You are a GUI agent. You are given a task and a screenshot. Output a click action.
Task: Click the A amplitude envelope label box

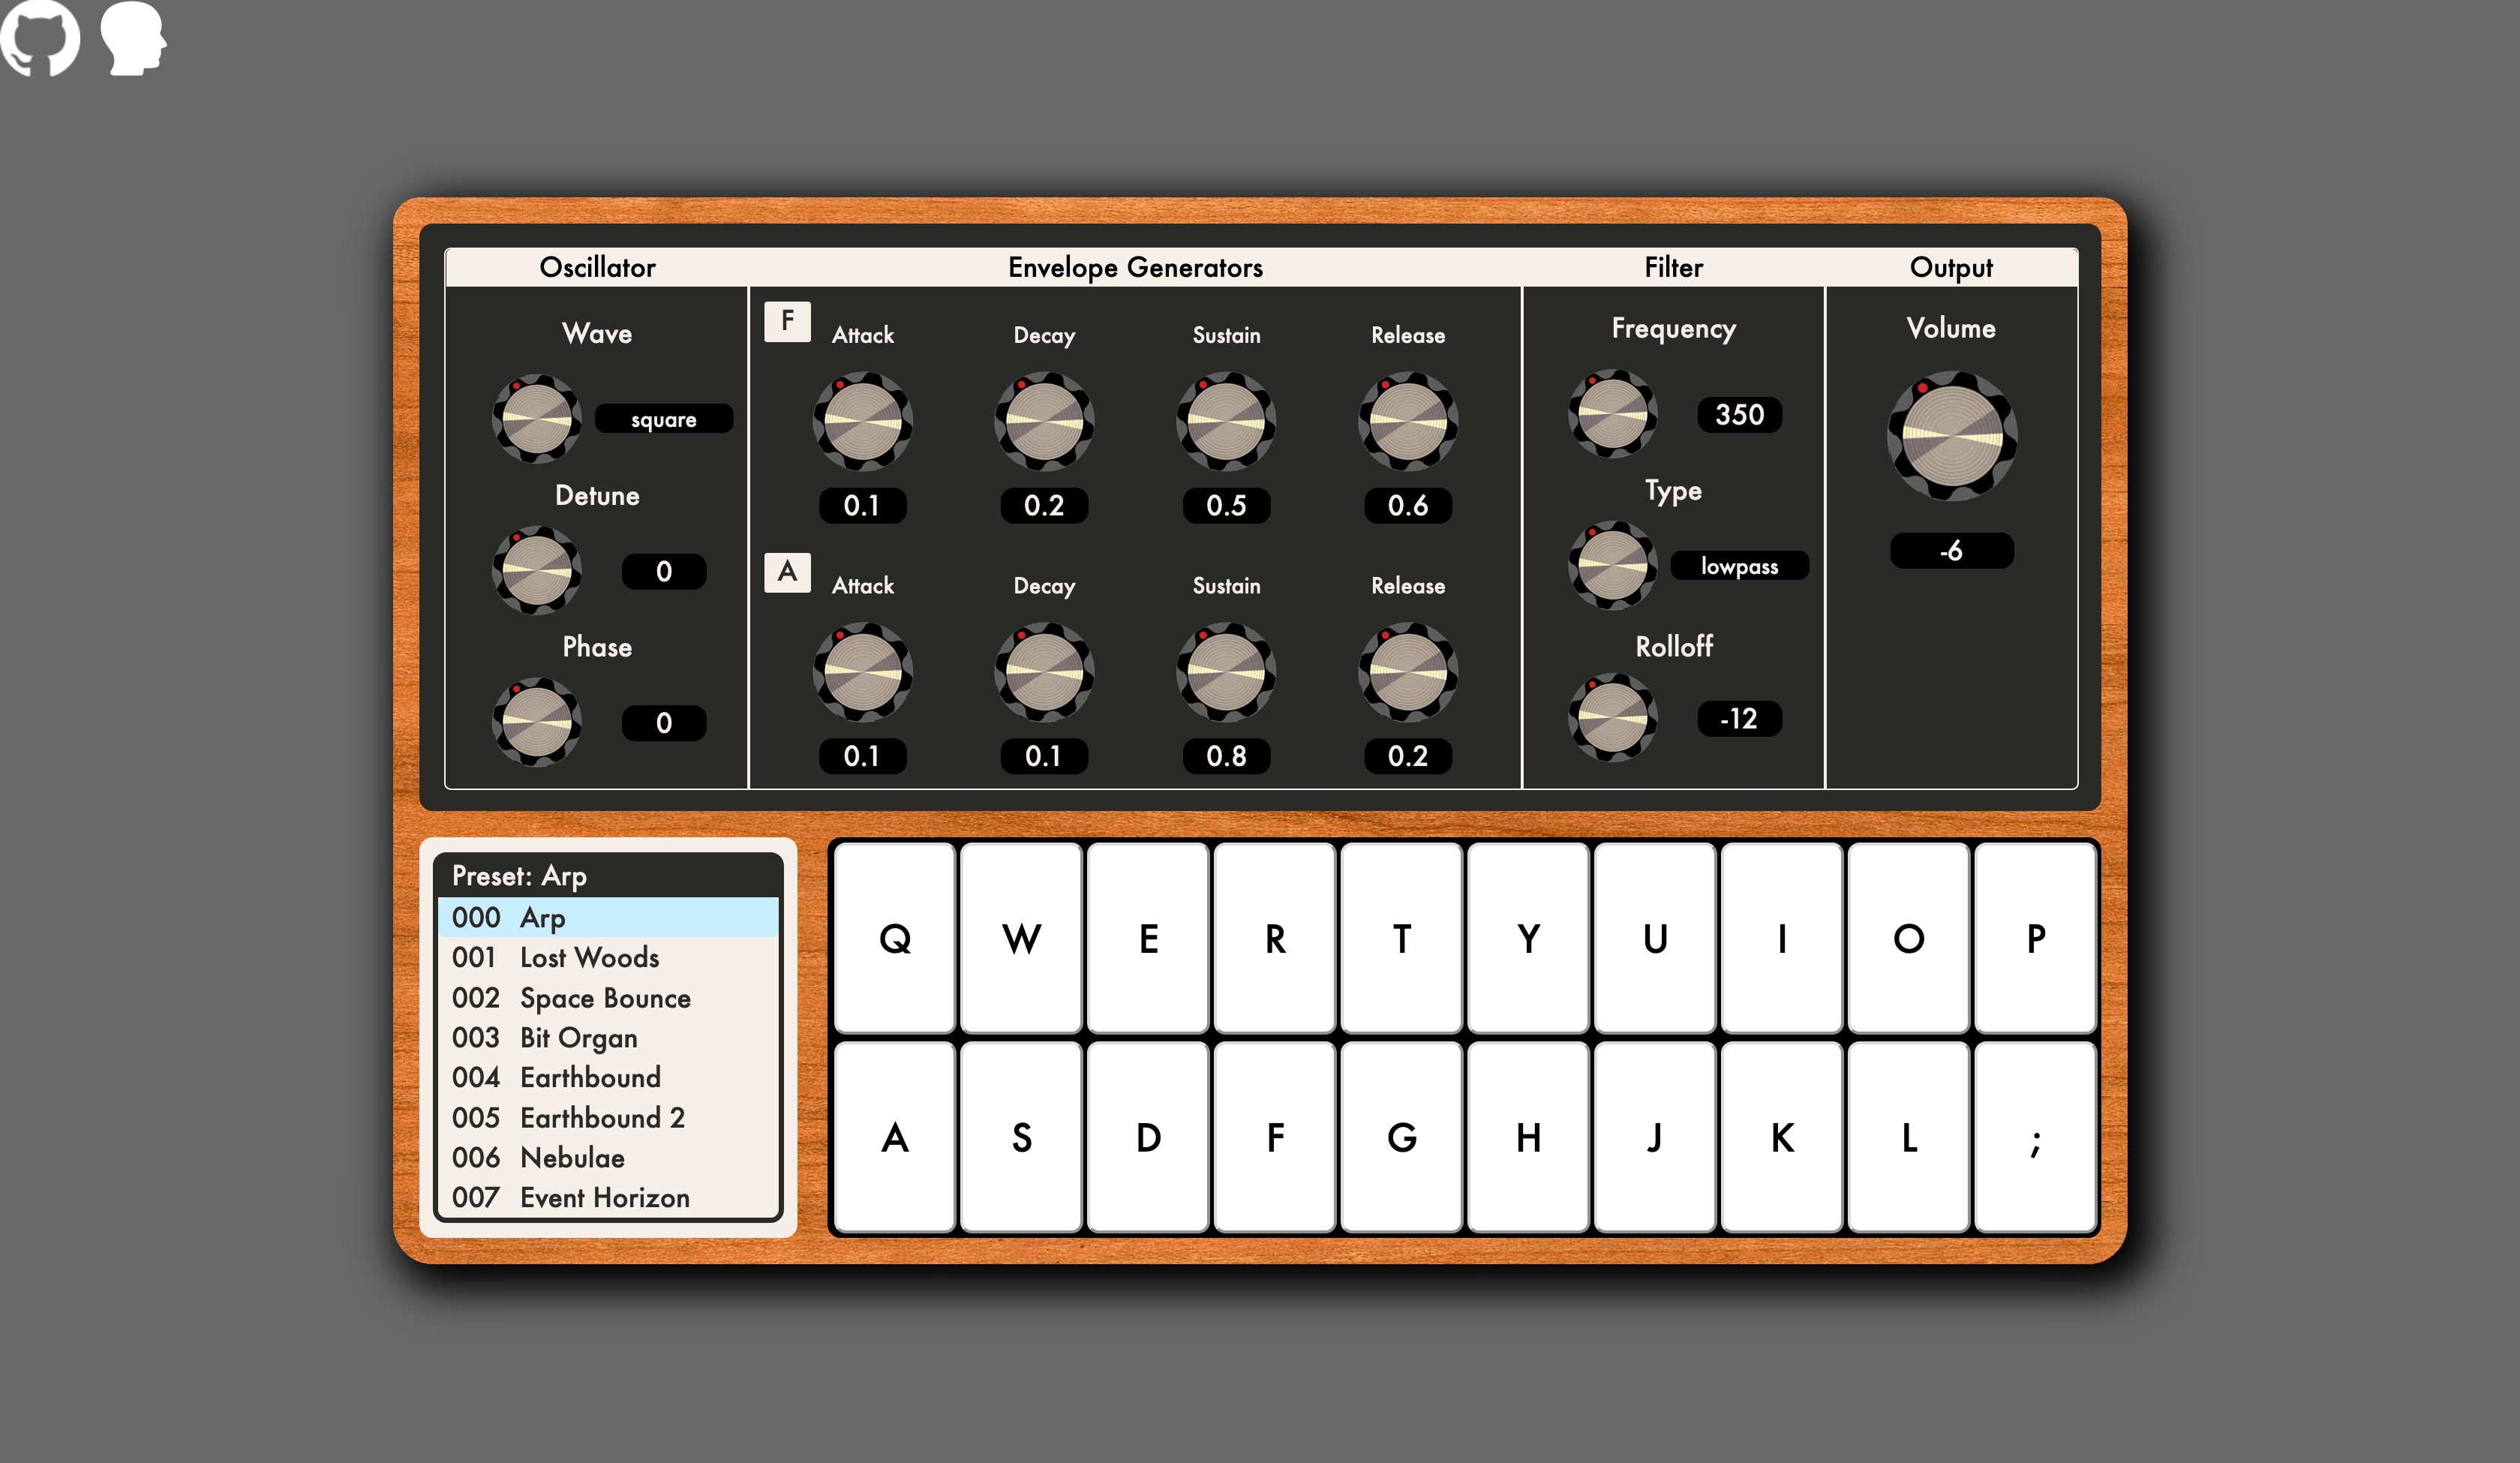point(787,572)
